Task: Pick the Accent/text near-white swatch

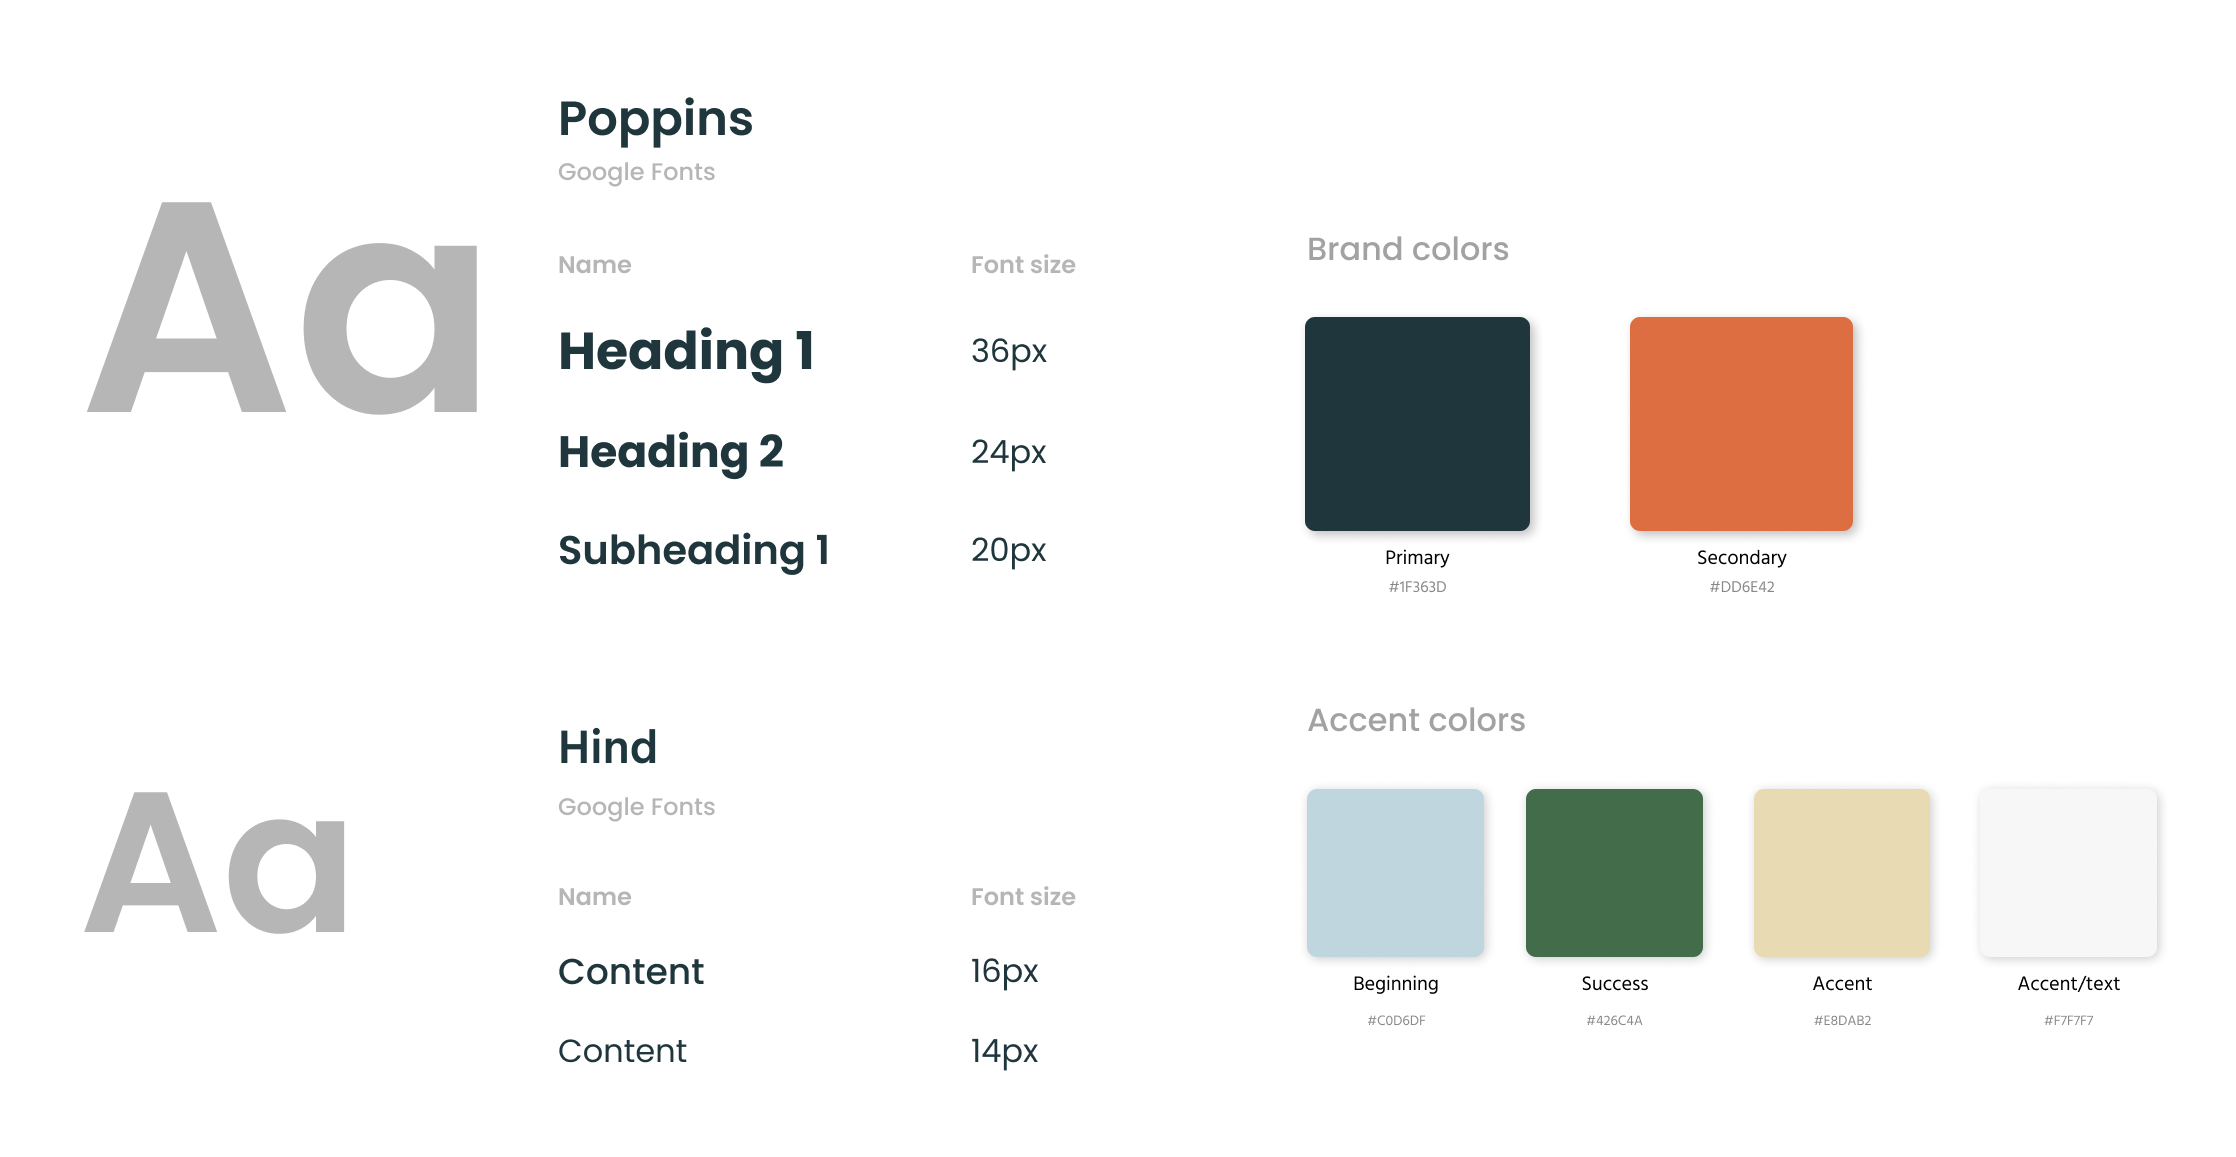Action: tap(2068, 873)
